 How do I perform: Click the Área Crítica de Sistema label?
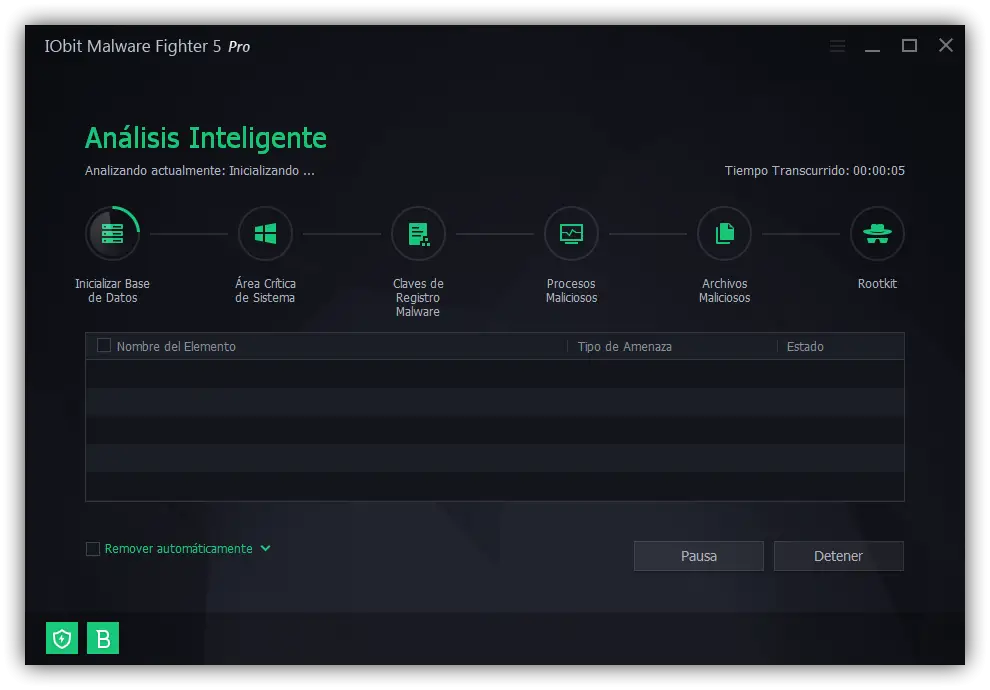(265, 290)
